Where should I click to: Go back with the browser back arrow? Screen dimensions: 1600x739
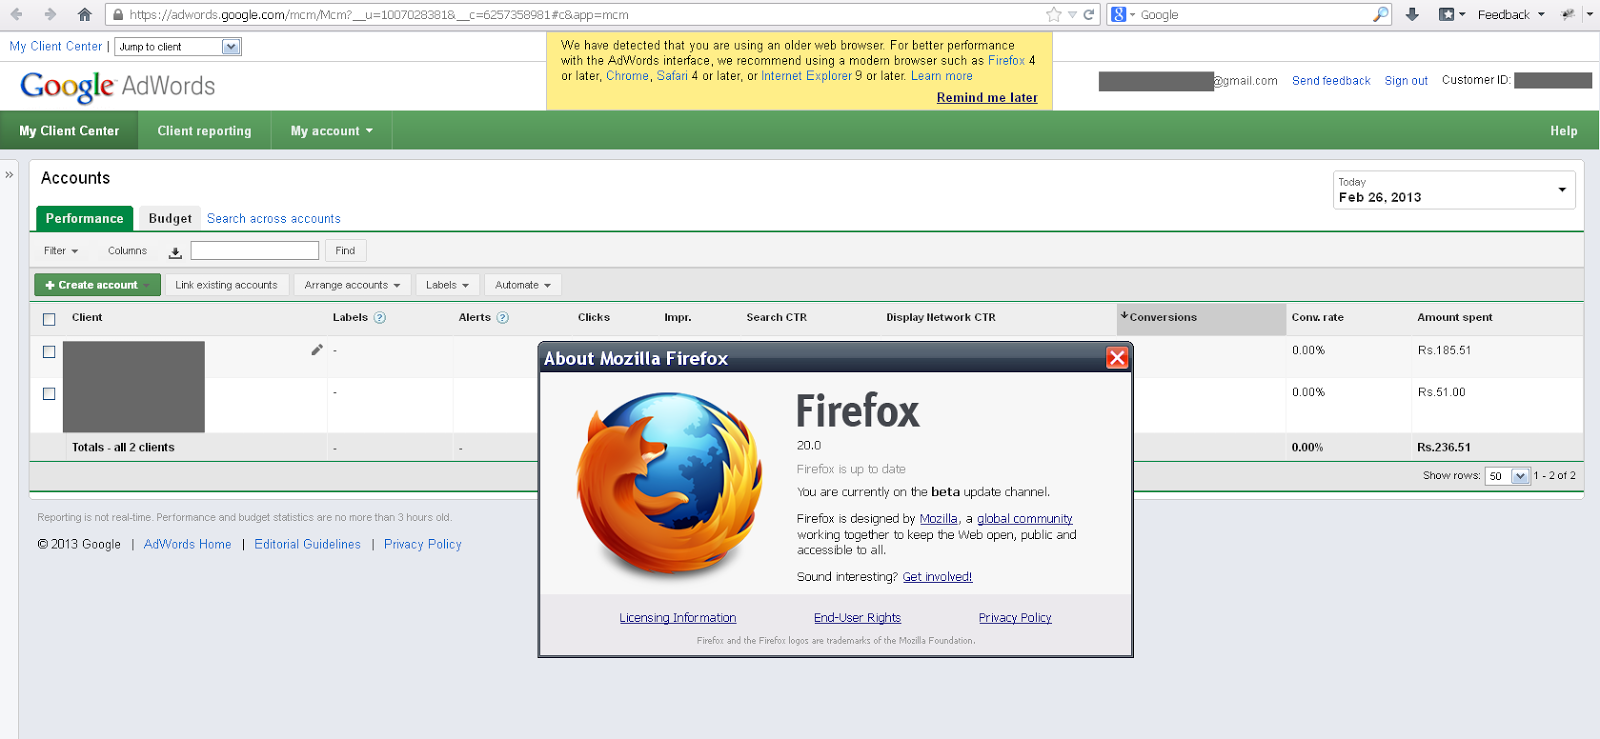16,14
